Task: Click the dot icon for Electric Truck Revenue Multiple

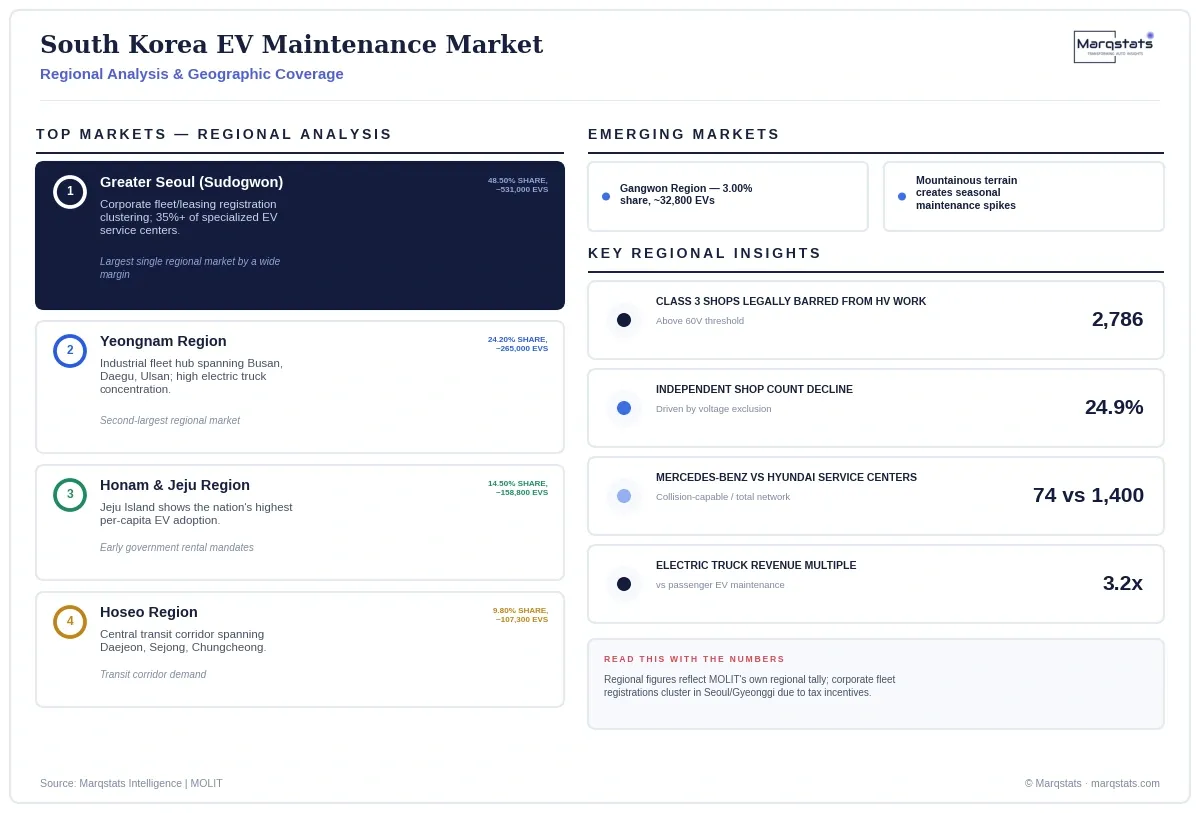Action: point(624,584)
